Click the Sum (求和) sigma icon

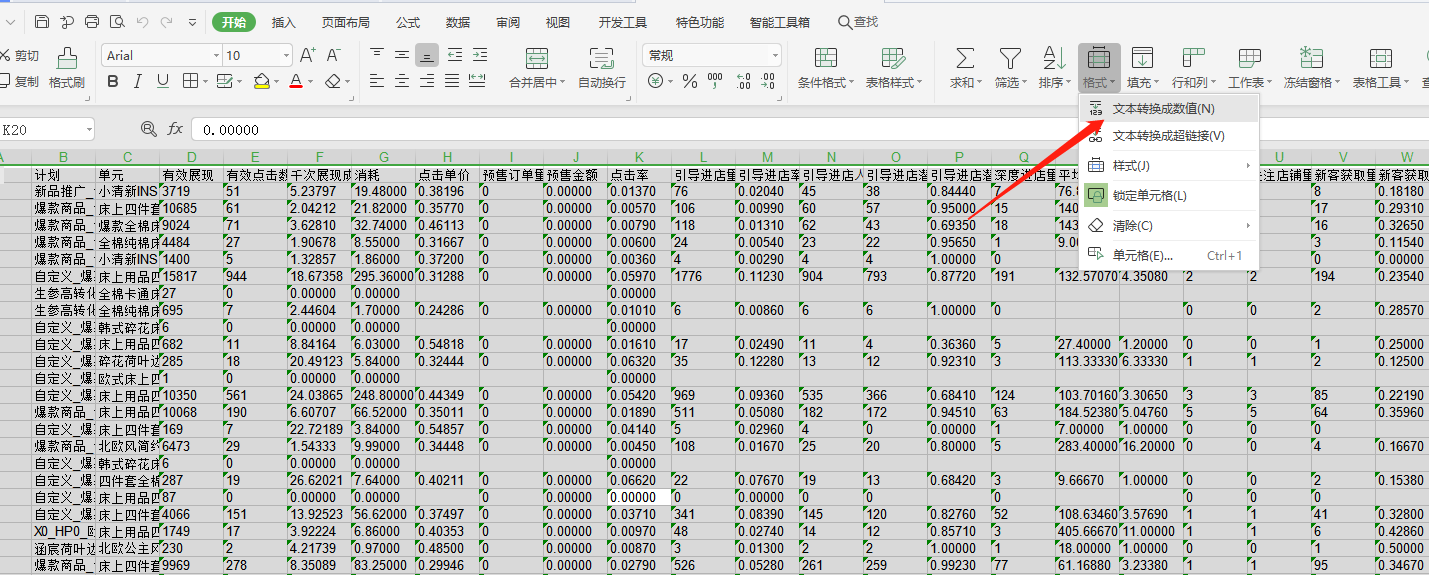pos(965,59)
